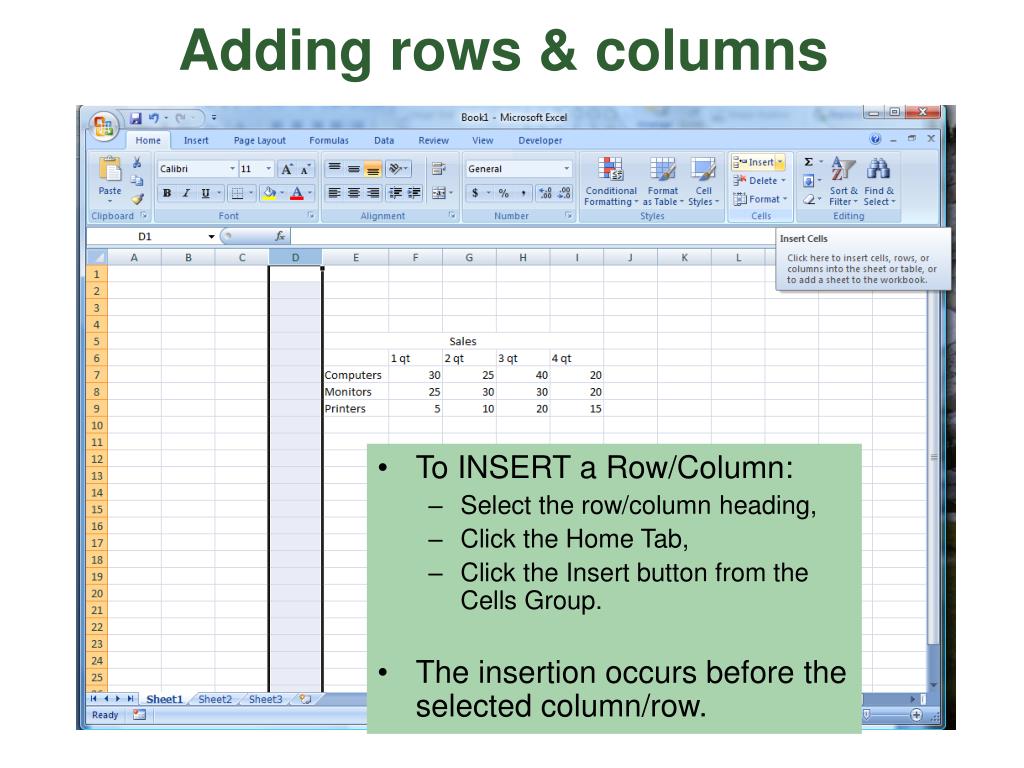Click the Save icon in quick access toolbar
This screenshot has height=768, width=1024.
click(136, 118)
